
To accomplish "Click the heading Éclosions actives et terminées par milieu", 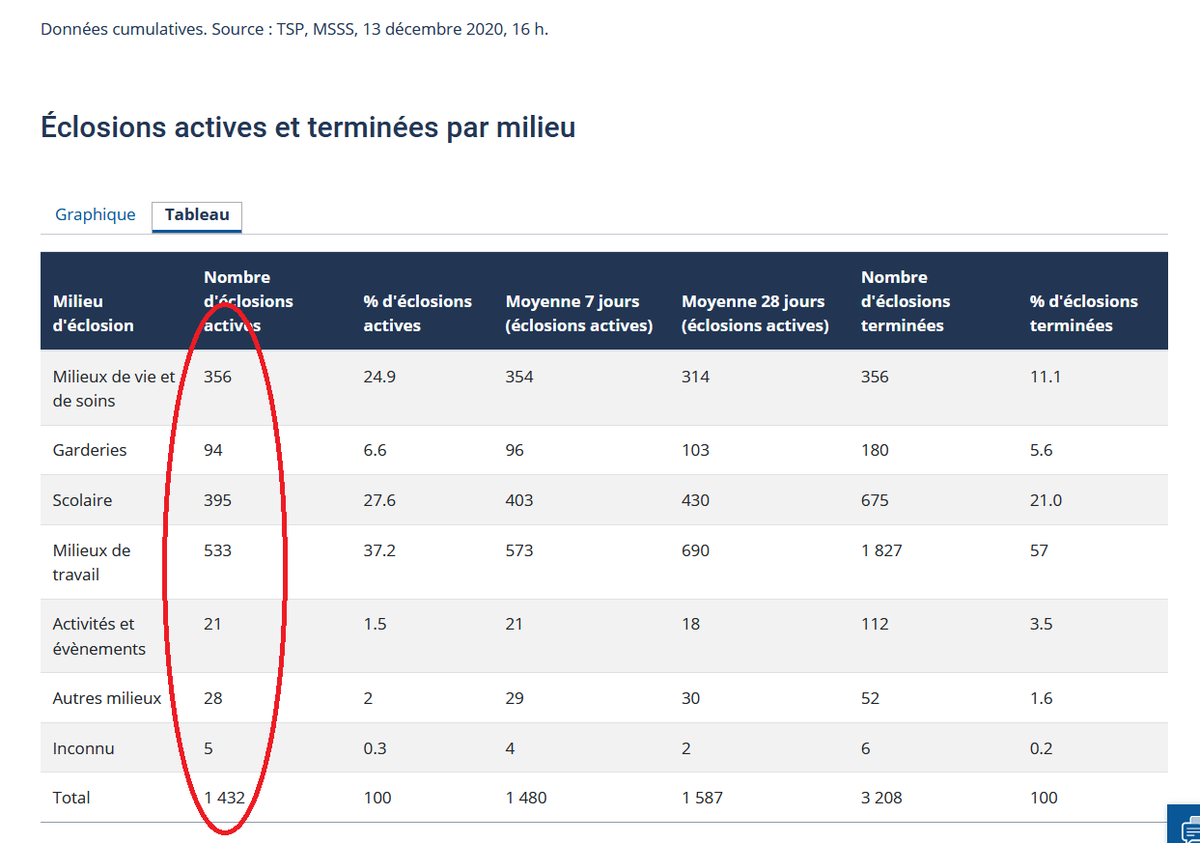I will [307, 127].
